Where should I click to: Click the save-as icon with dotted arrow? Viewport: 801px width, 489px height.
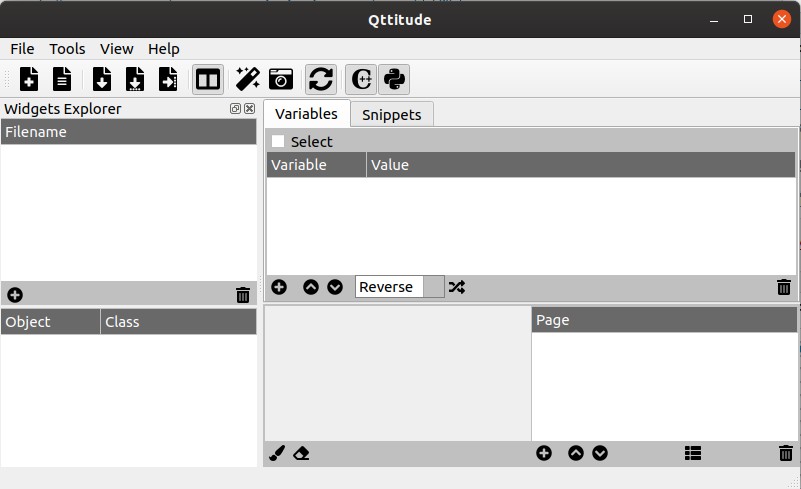point(135,79)
